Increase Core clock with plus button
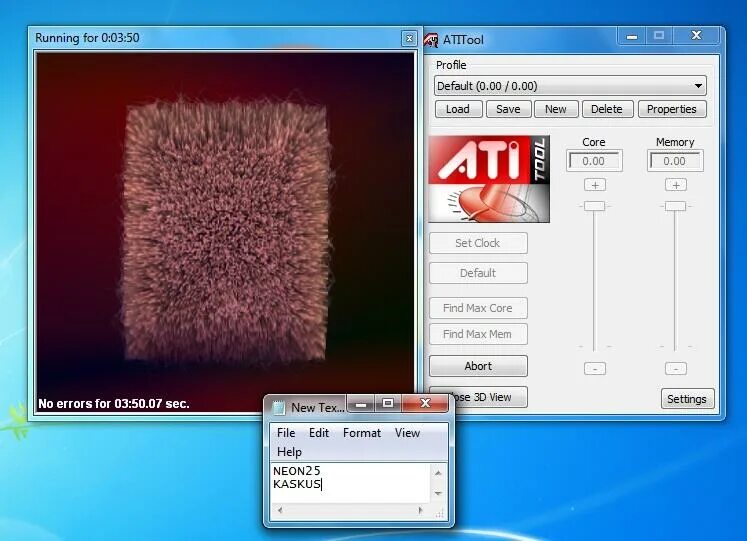747x541 pixels. click(595, 185)
